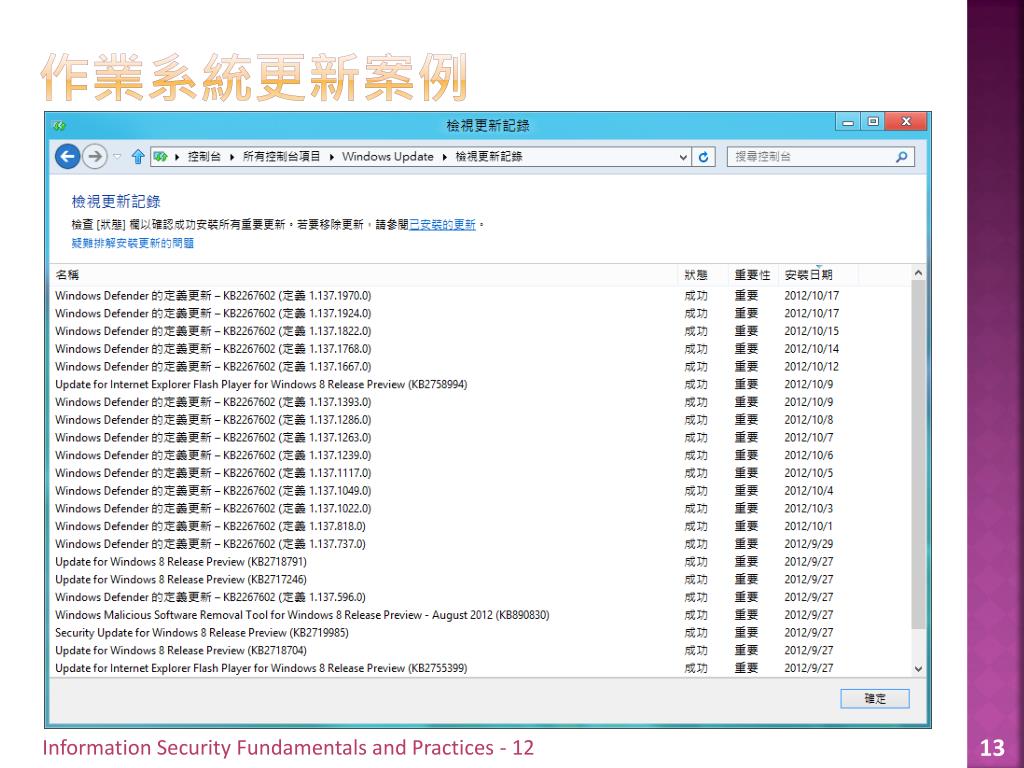Click window title bar system icon
1024x768 pixels.
click(60, 125)
